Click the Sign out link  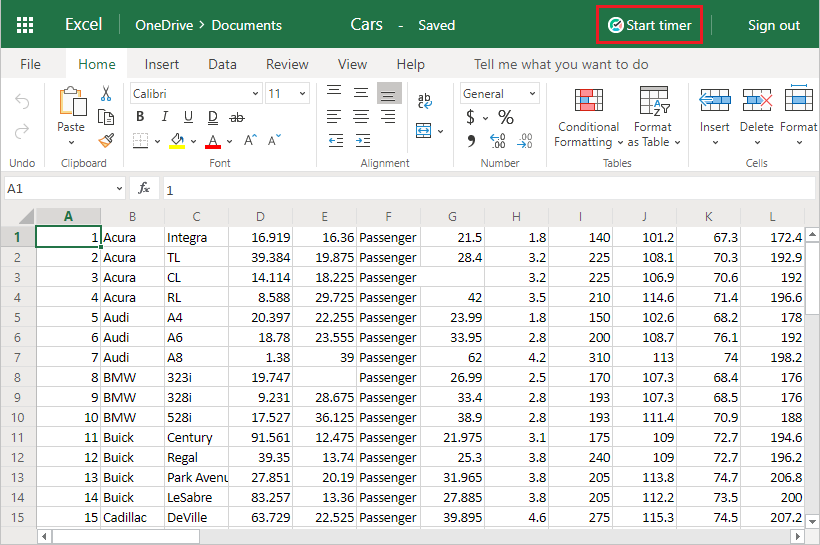(773, 25)
